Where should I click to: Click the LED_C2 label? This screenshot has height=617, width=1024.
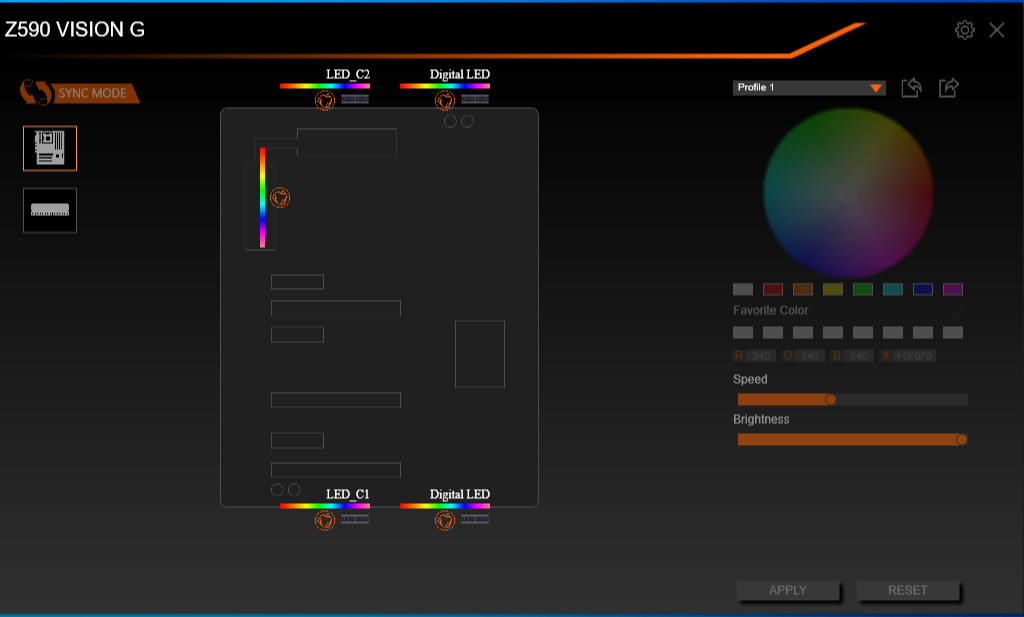tap(347, 74)
